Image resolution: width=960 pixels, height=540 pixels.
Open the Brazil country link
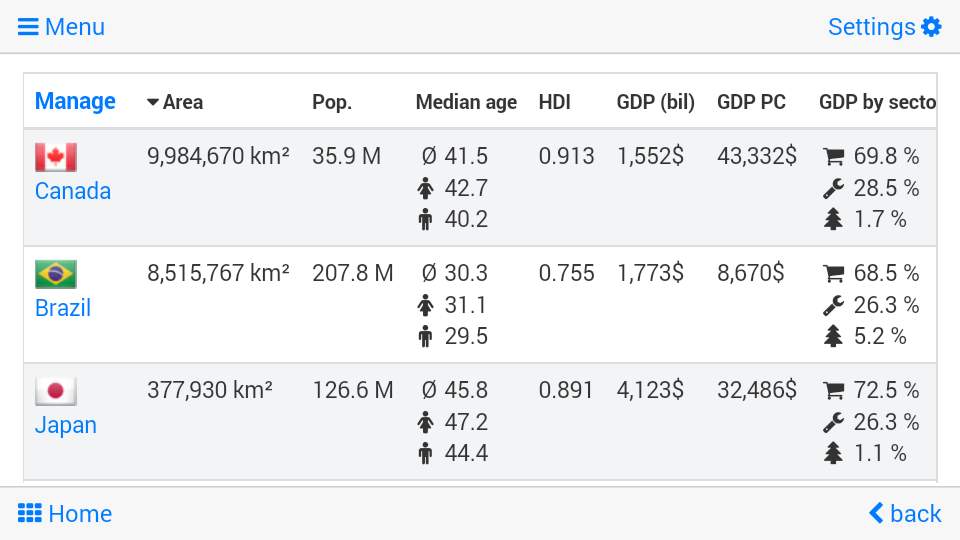pyautogui.click(x=63, y=308)
